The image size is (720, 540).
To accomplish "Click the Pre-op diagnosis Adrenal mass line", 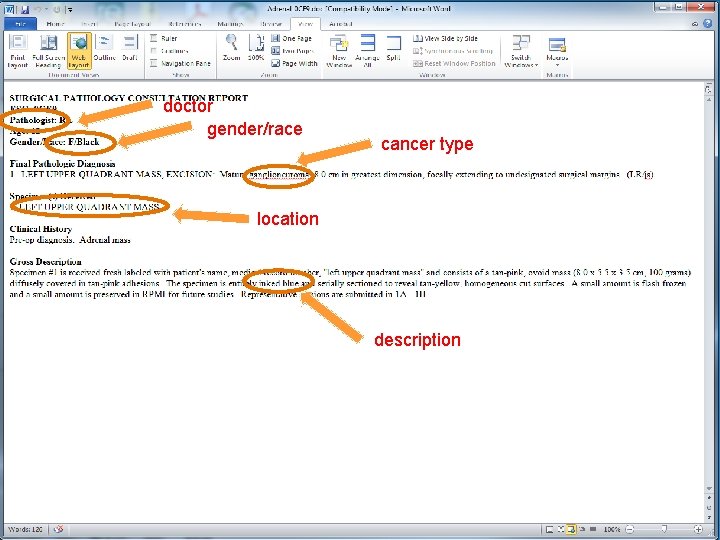I will (70, 240).
